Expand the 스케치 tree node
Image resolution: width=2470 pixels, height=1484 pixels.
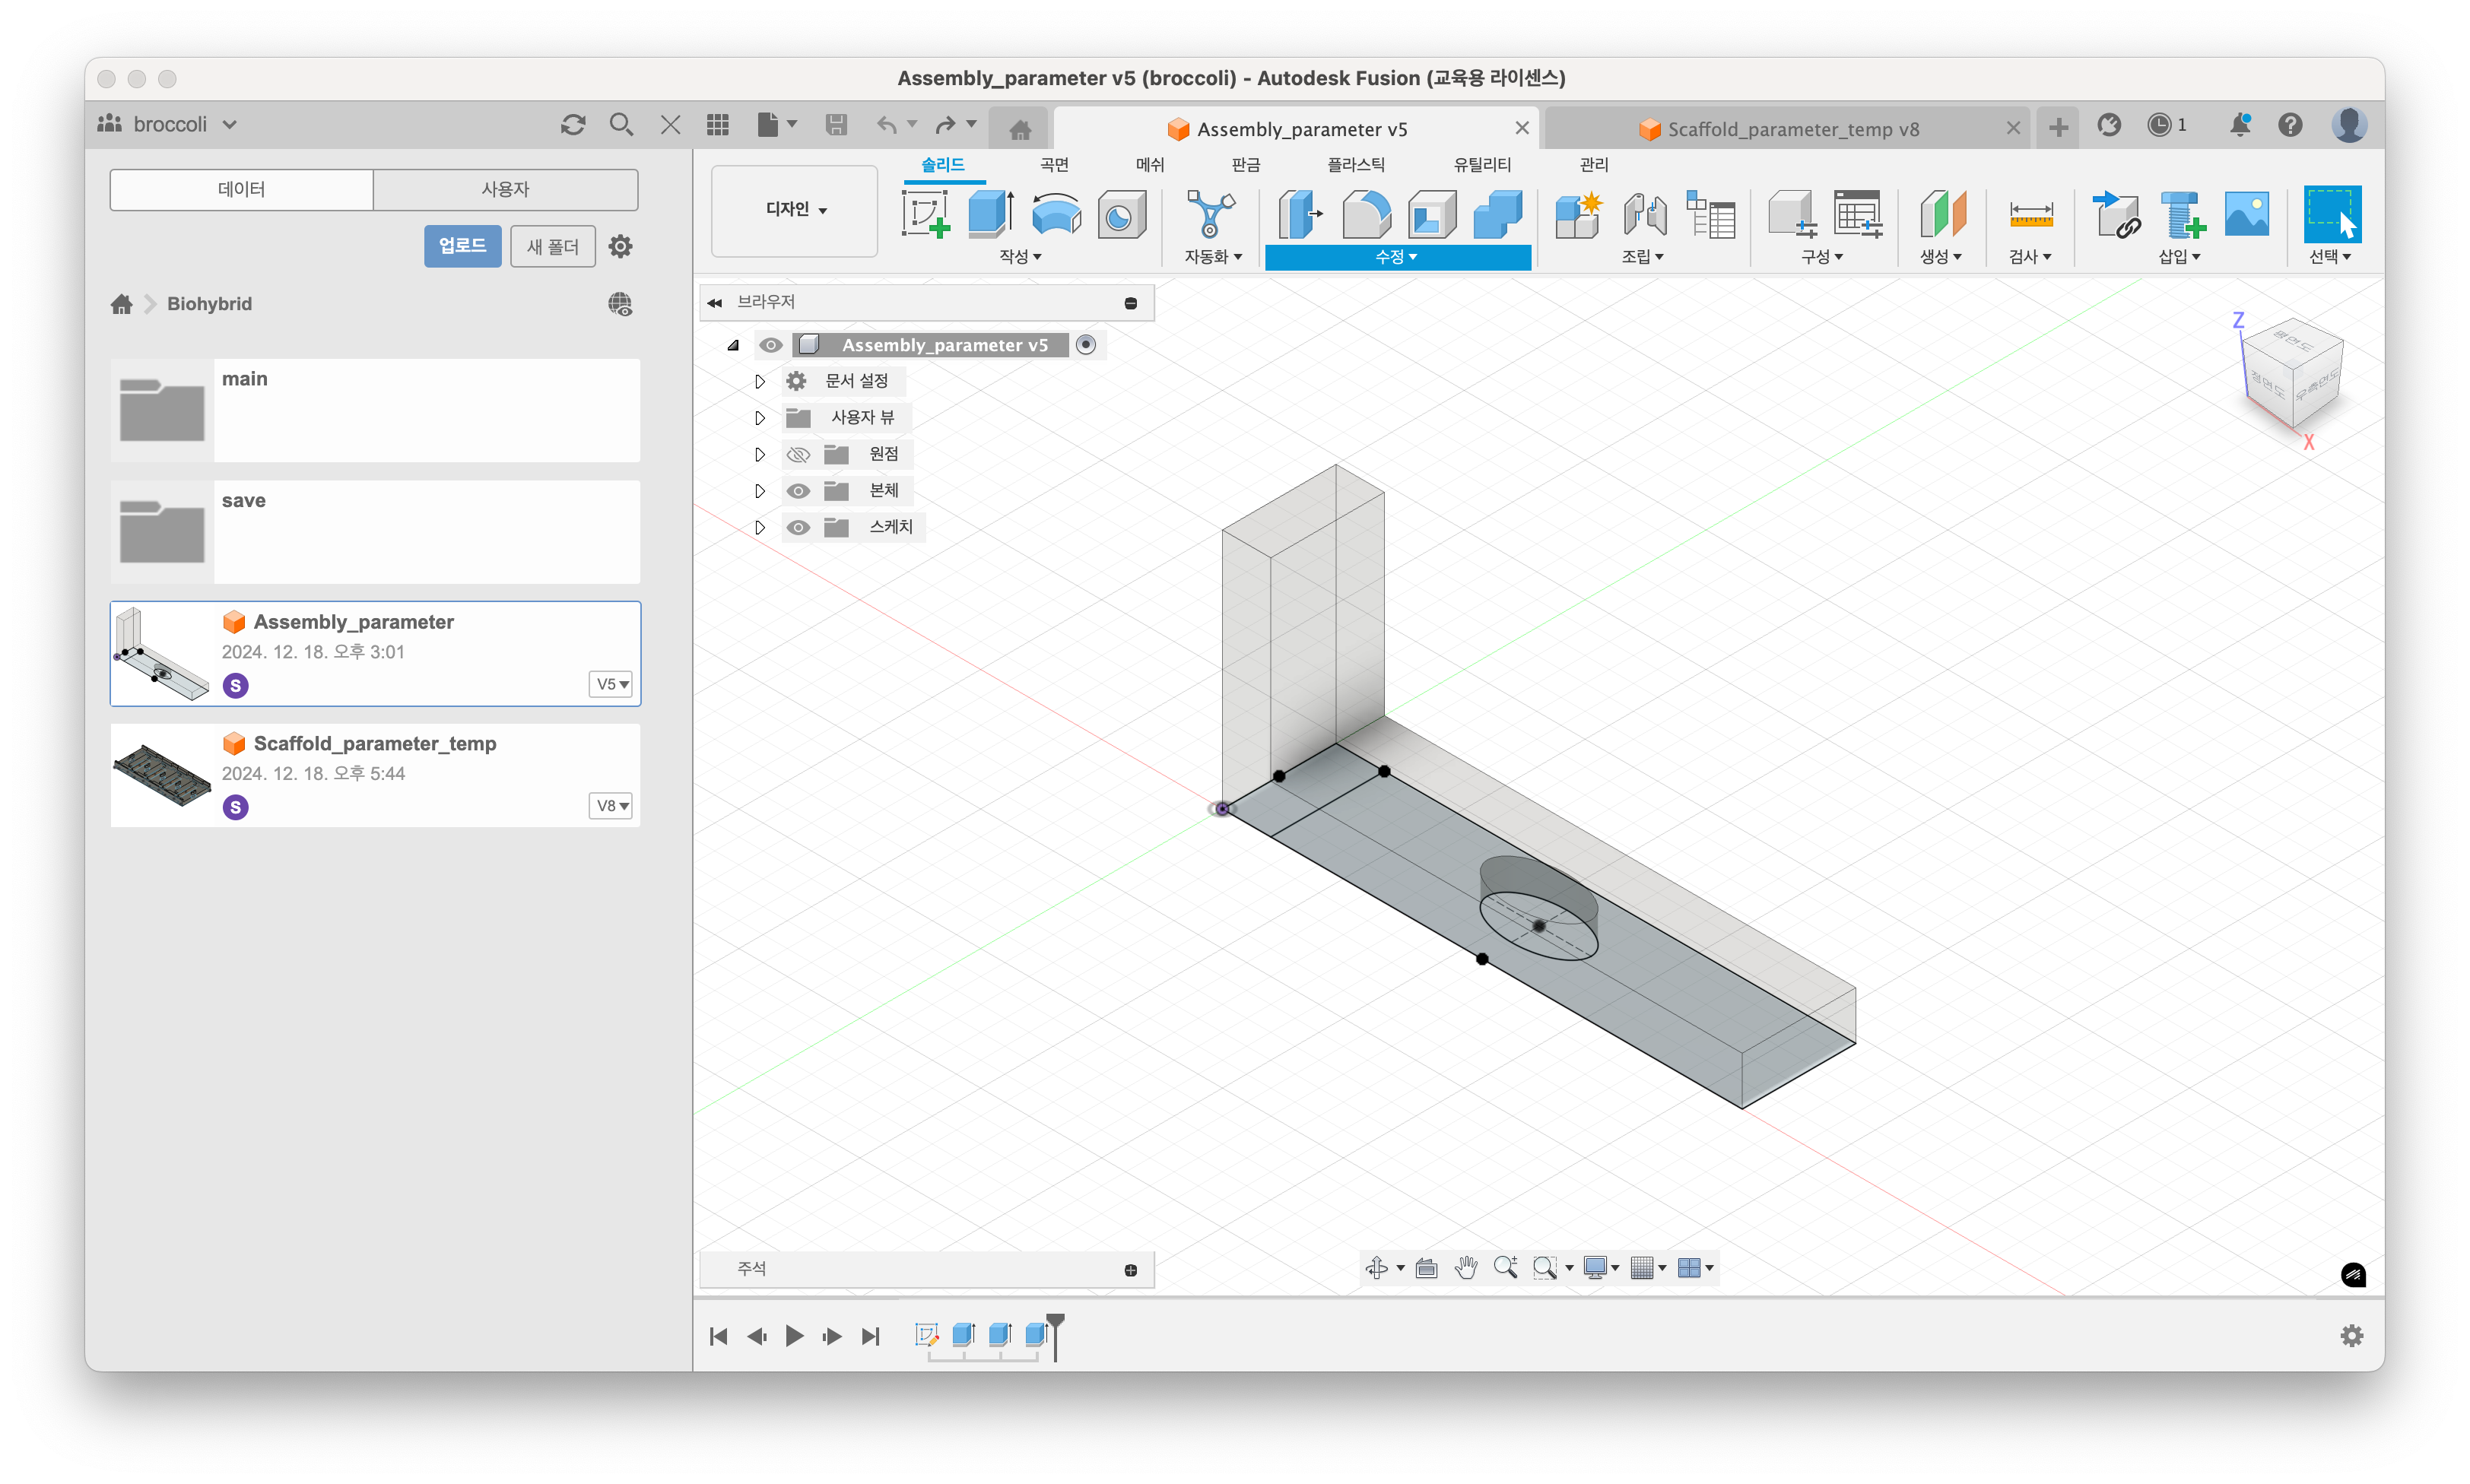pos(760,527)
